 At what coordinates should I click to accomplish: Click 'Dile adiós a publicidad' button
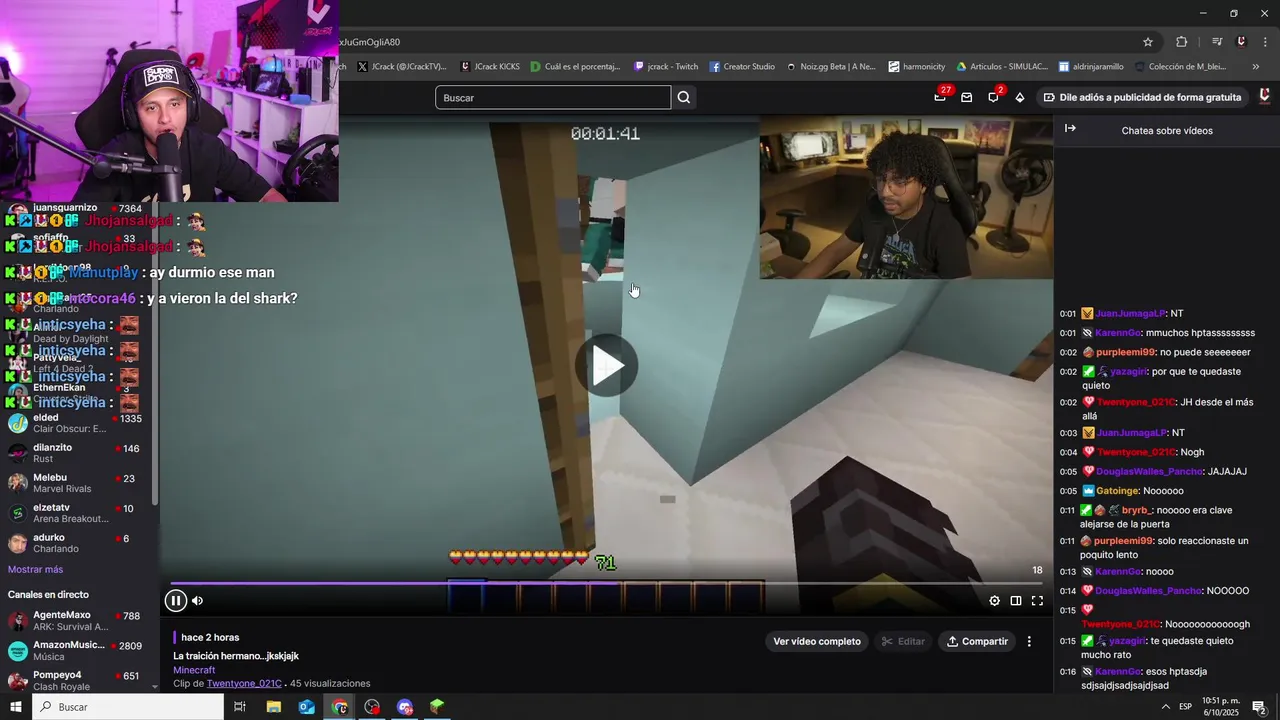click(1142, 97)
